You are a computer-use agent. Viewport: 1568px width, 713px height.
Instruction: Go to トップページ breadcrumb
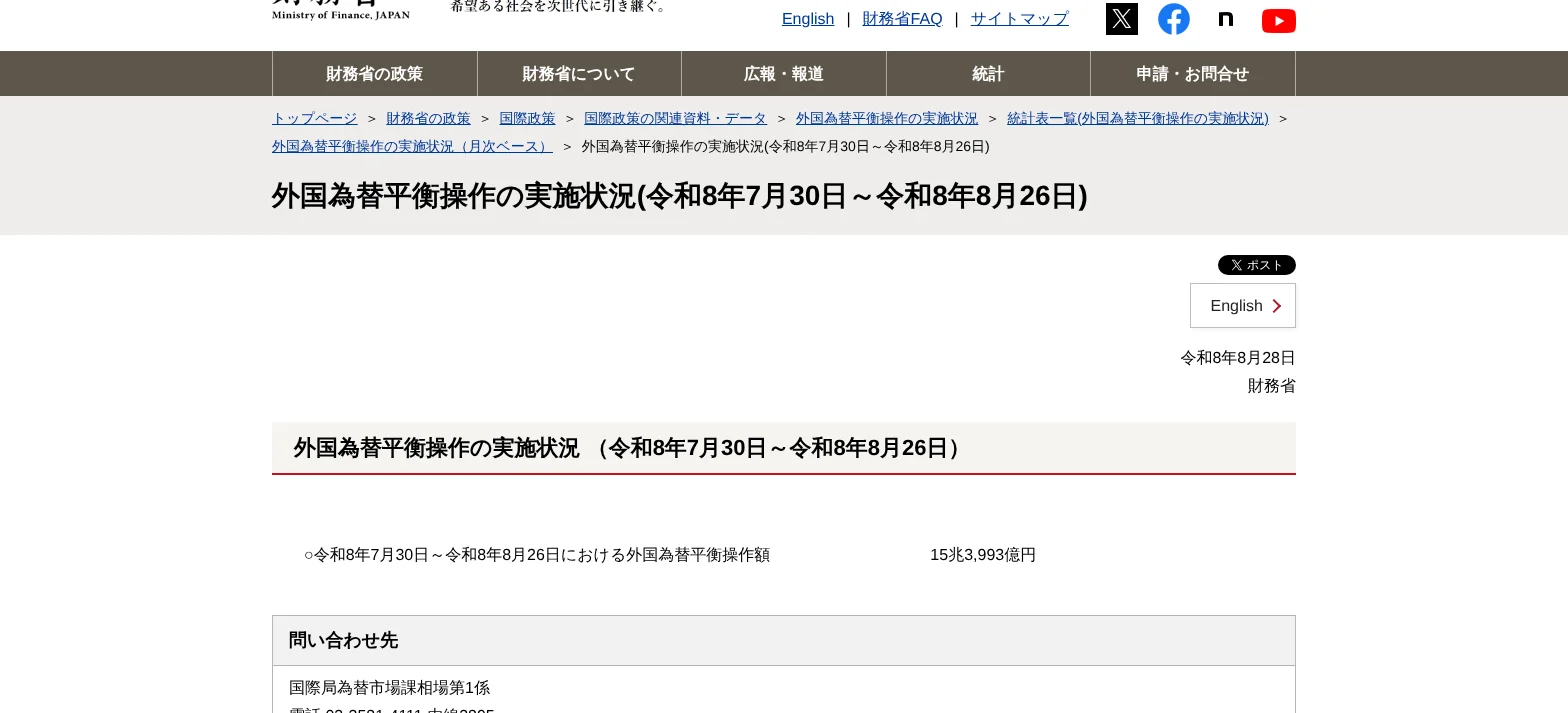(x=314, y=118)
